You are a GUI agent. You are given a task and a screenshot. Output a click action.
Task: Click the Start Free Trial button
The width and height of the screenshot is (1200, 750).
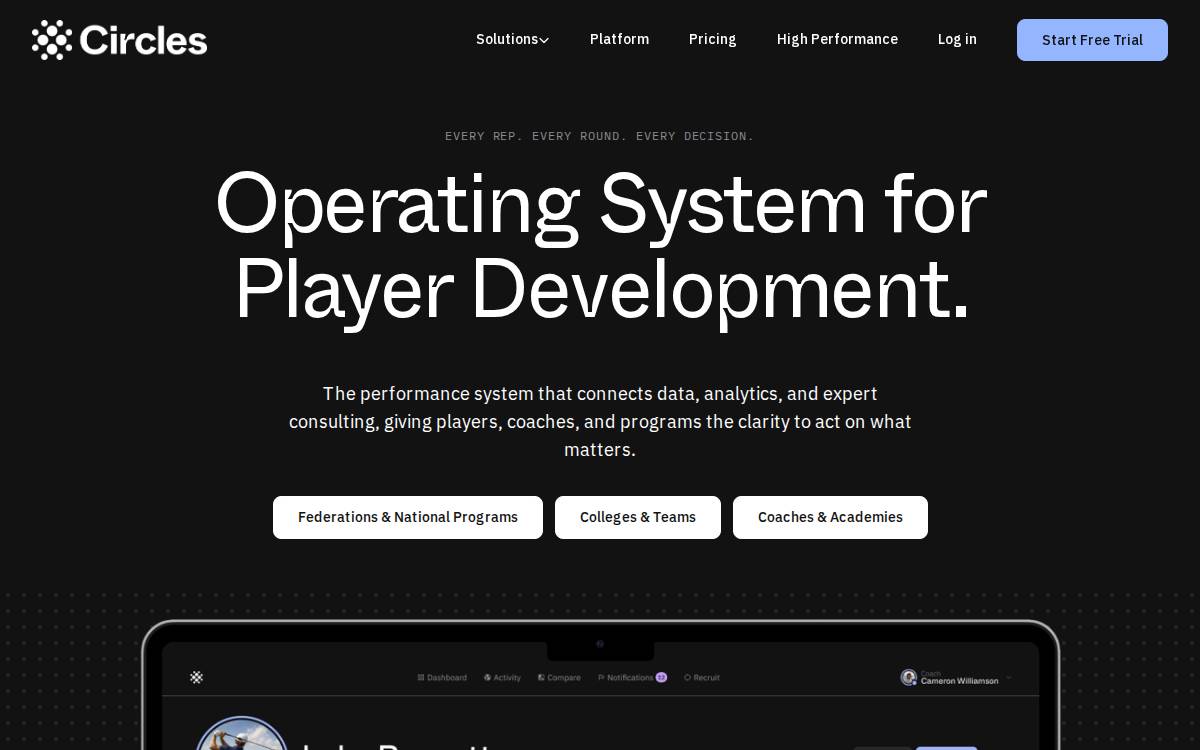[1092, 40]
